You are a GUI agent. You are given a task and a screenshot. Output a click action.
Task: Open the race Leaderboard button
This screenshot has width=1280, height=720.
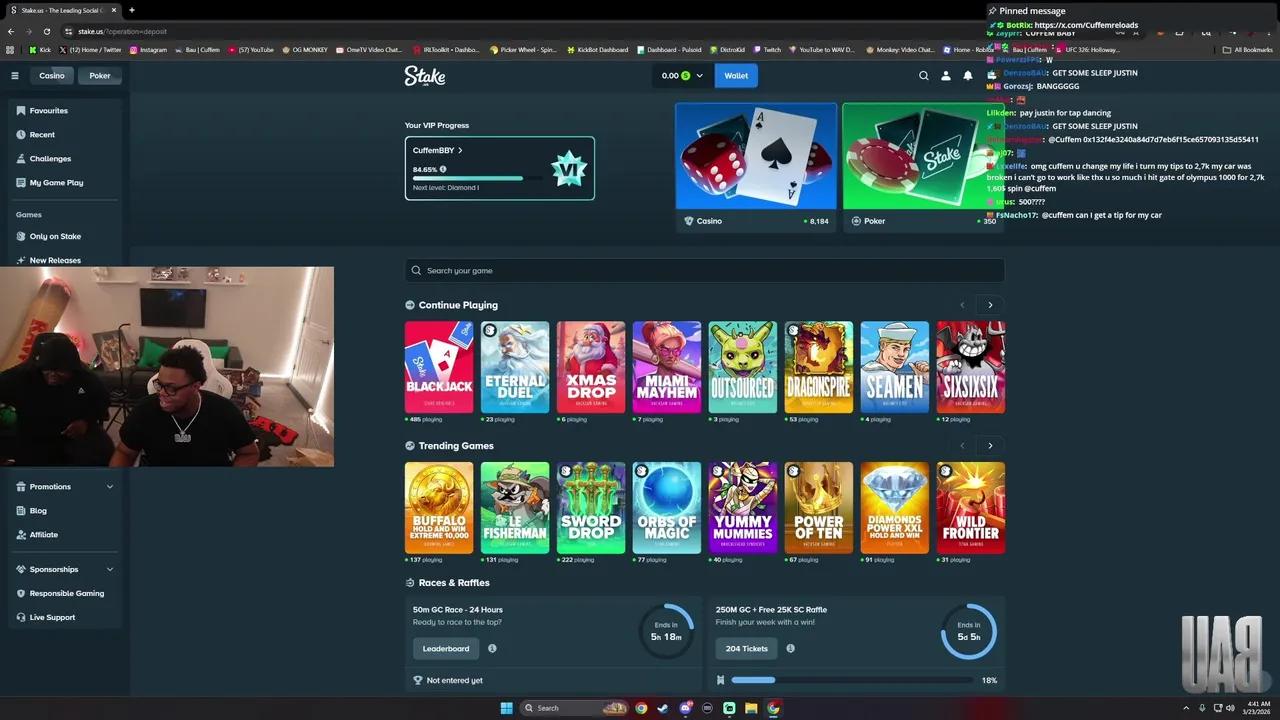445,648
